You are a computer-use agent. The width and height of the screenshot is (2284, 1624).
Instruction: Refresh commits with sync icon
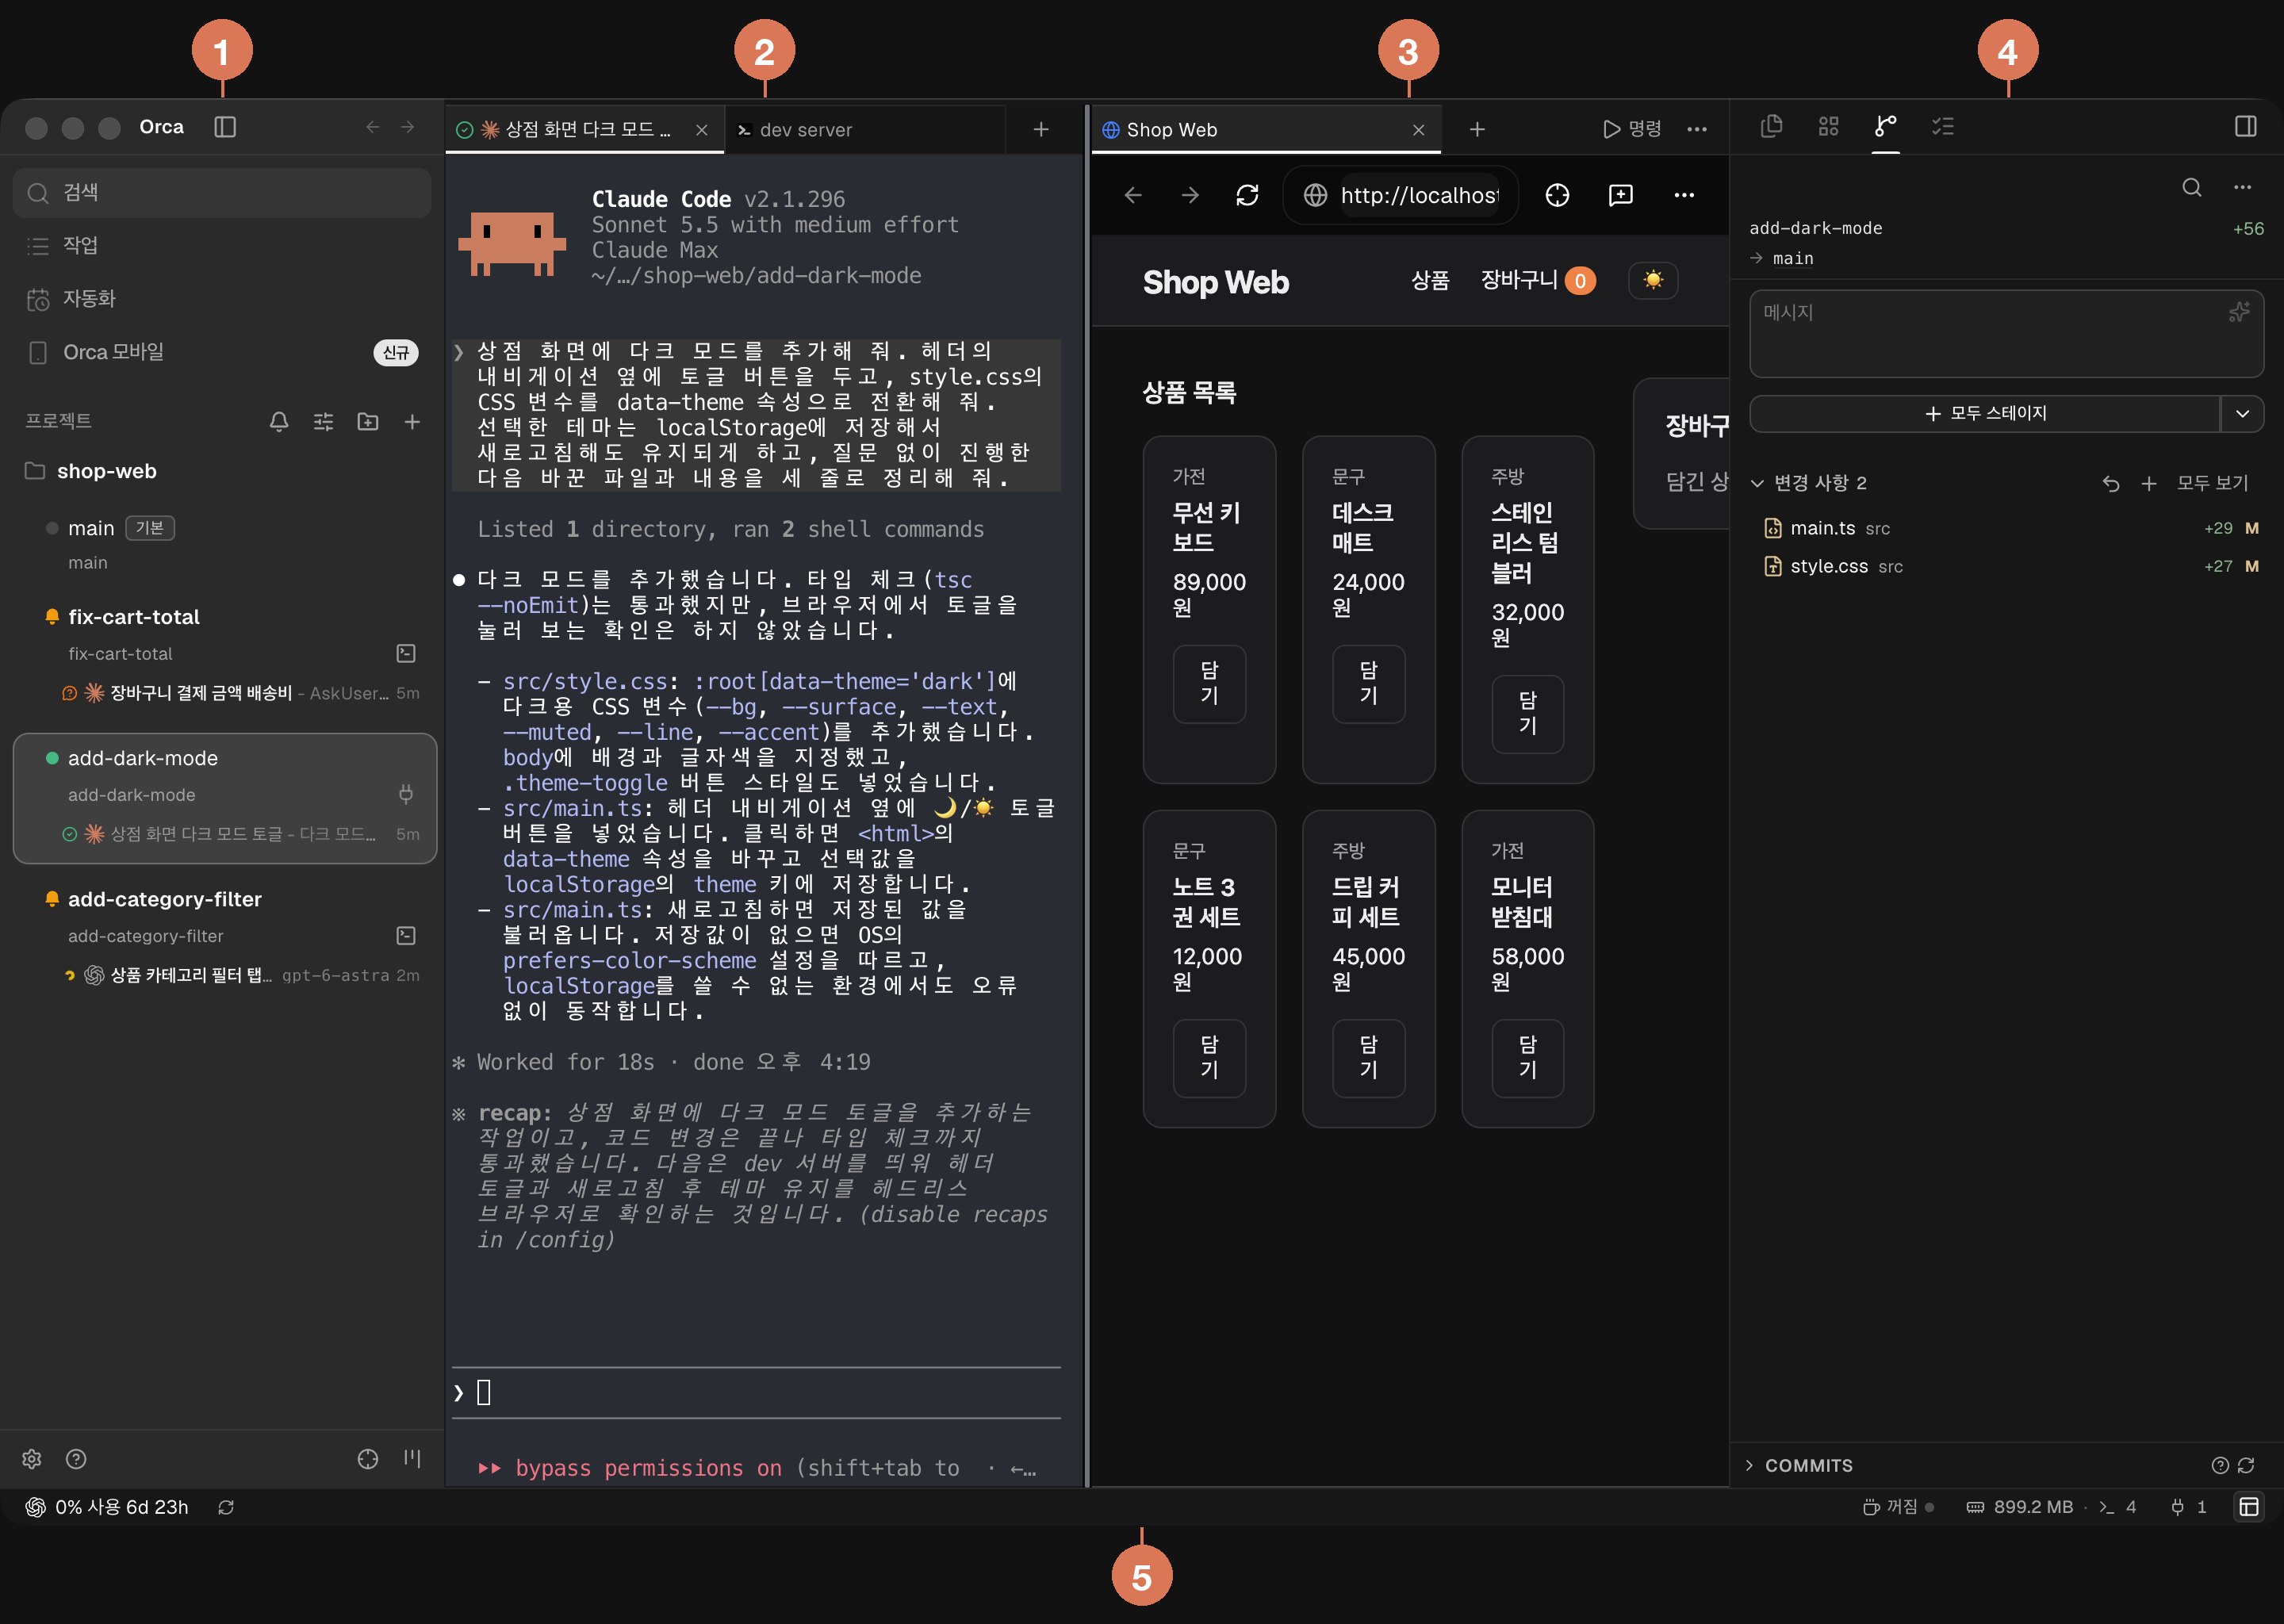(x=2246, y=1465)
